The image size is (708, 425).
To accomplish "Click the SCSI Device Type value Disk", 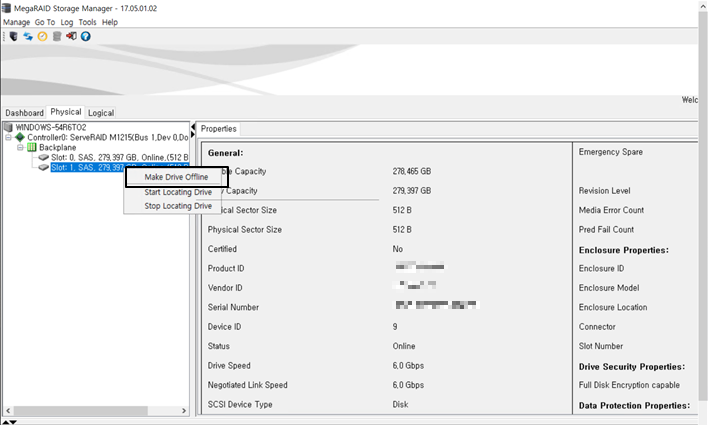I will [400, 404].
